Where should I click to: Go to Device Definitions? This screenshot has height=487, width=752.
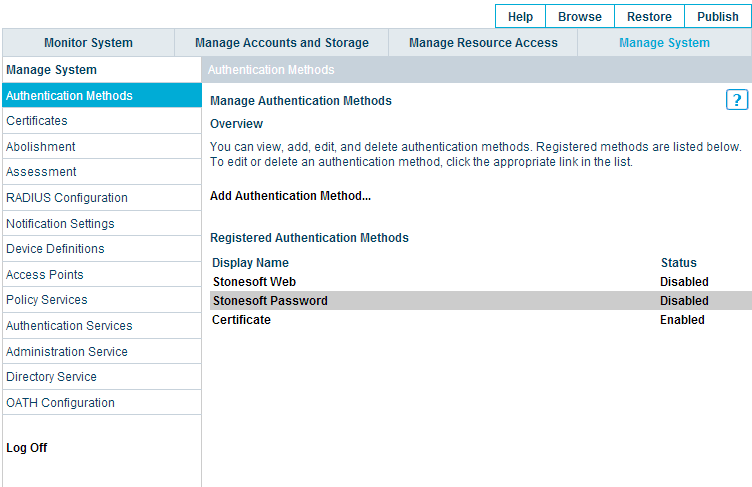click(55, 249)
